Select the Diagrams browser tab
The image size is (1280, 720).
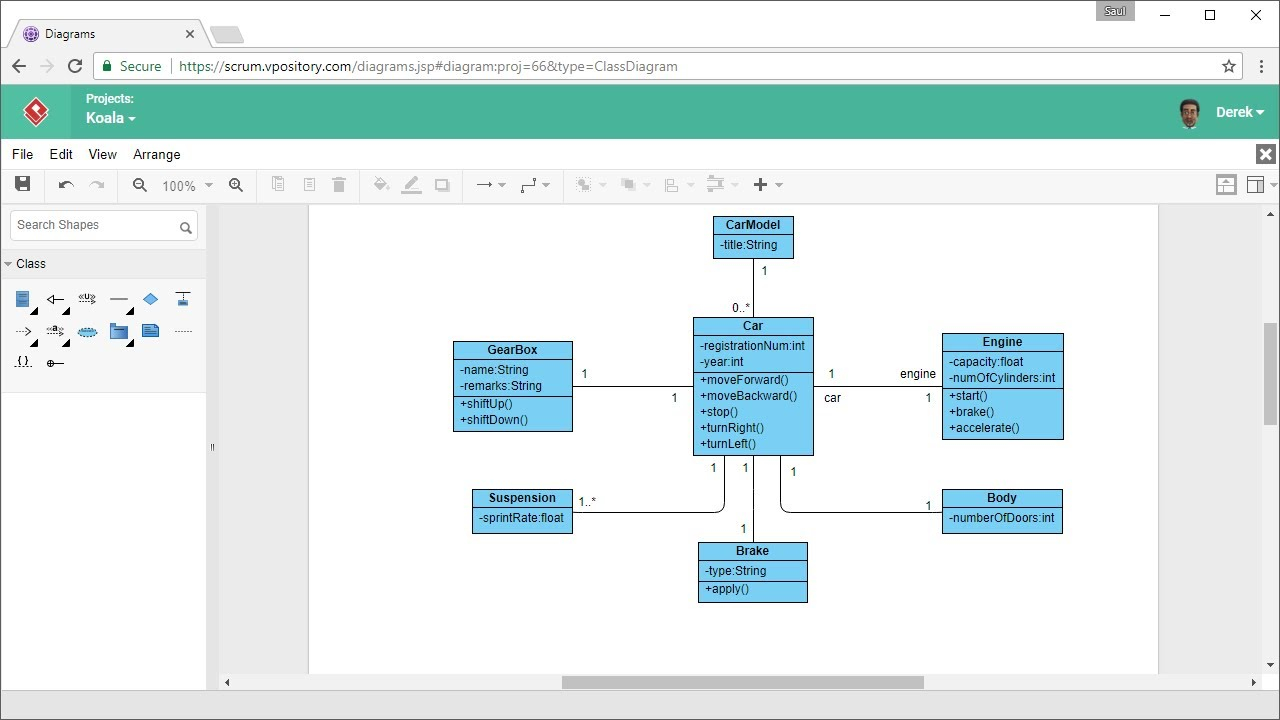(108, 34)
